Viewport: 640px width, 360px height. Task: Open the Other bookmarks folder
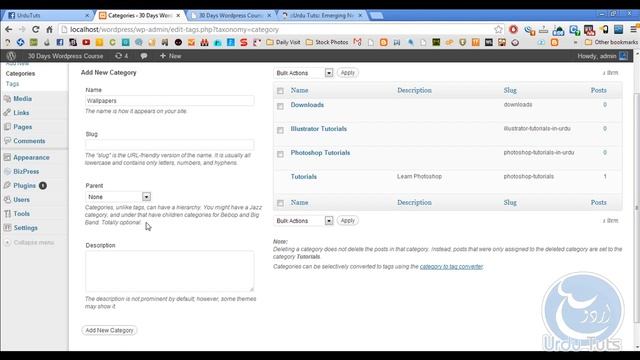(x=611, y=42)
